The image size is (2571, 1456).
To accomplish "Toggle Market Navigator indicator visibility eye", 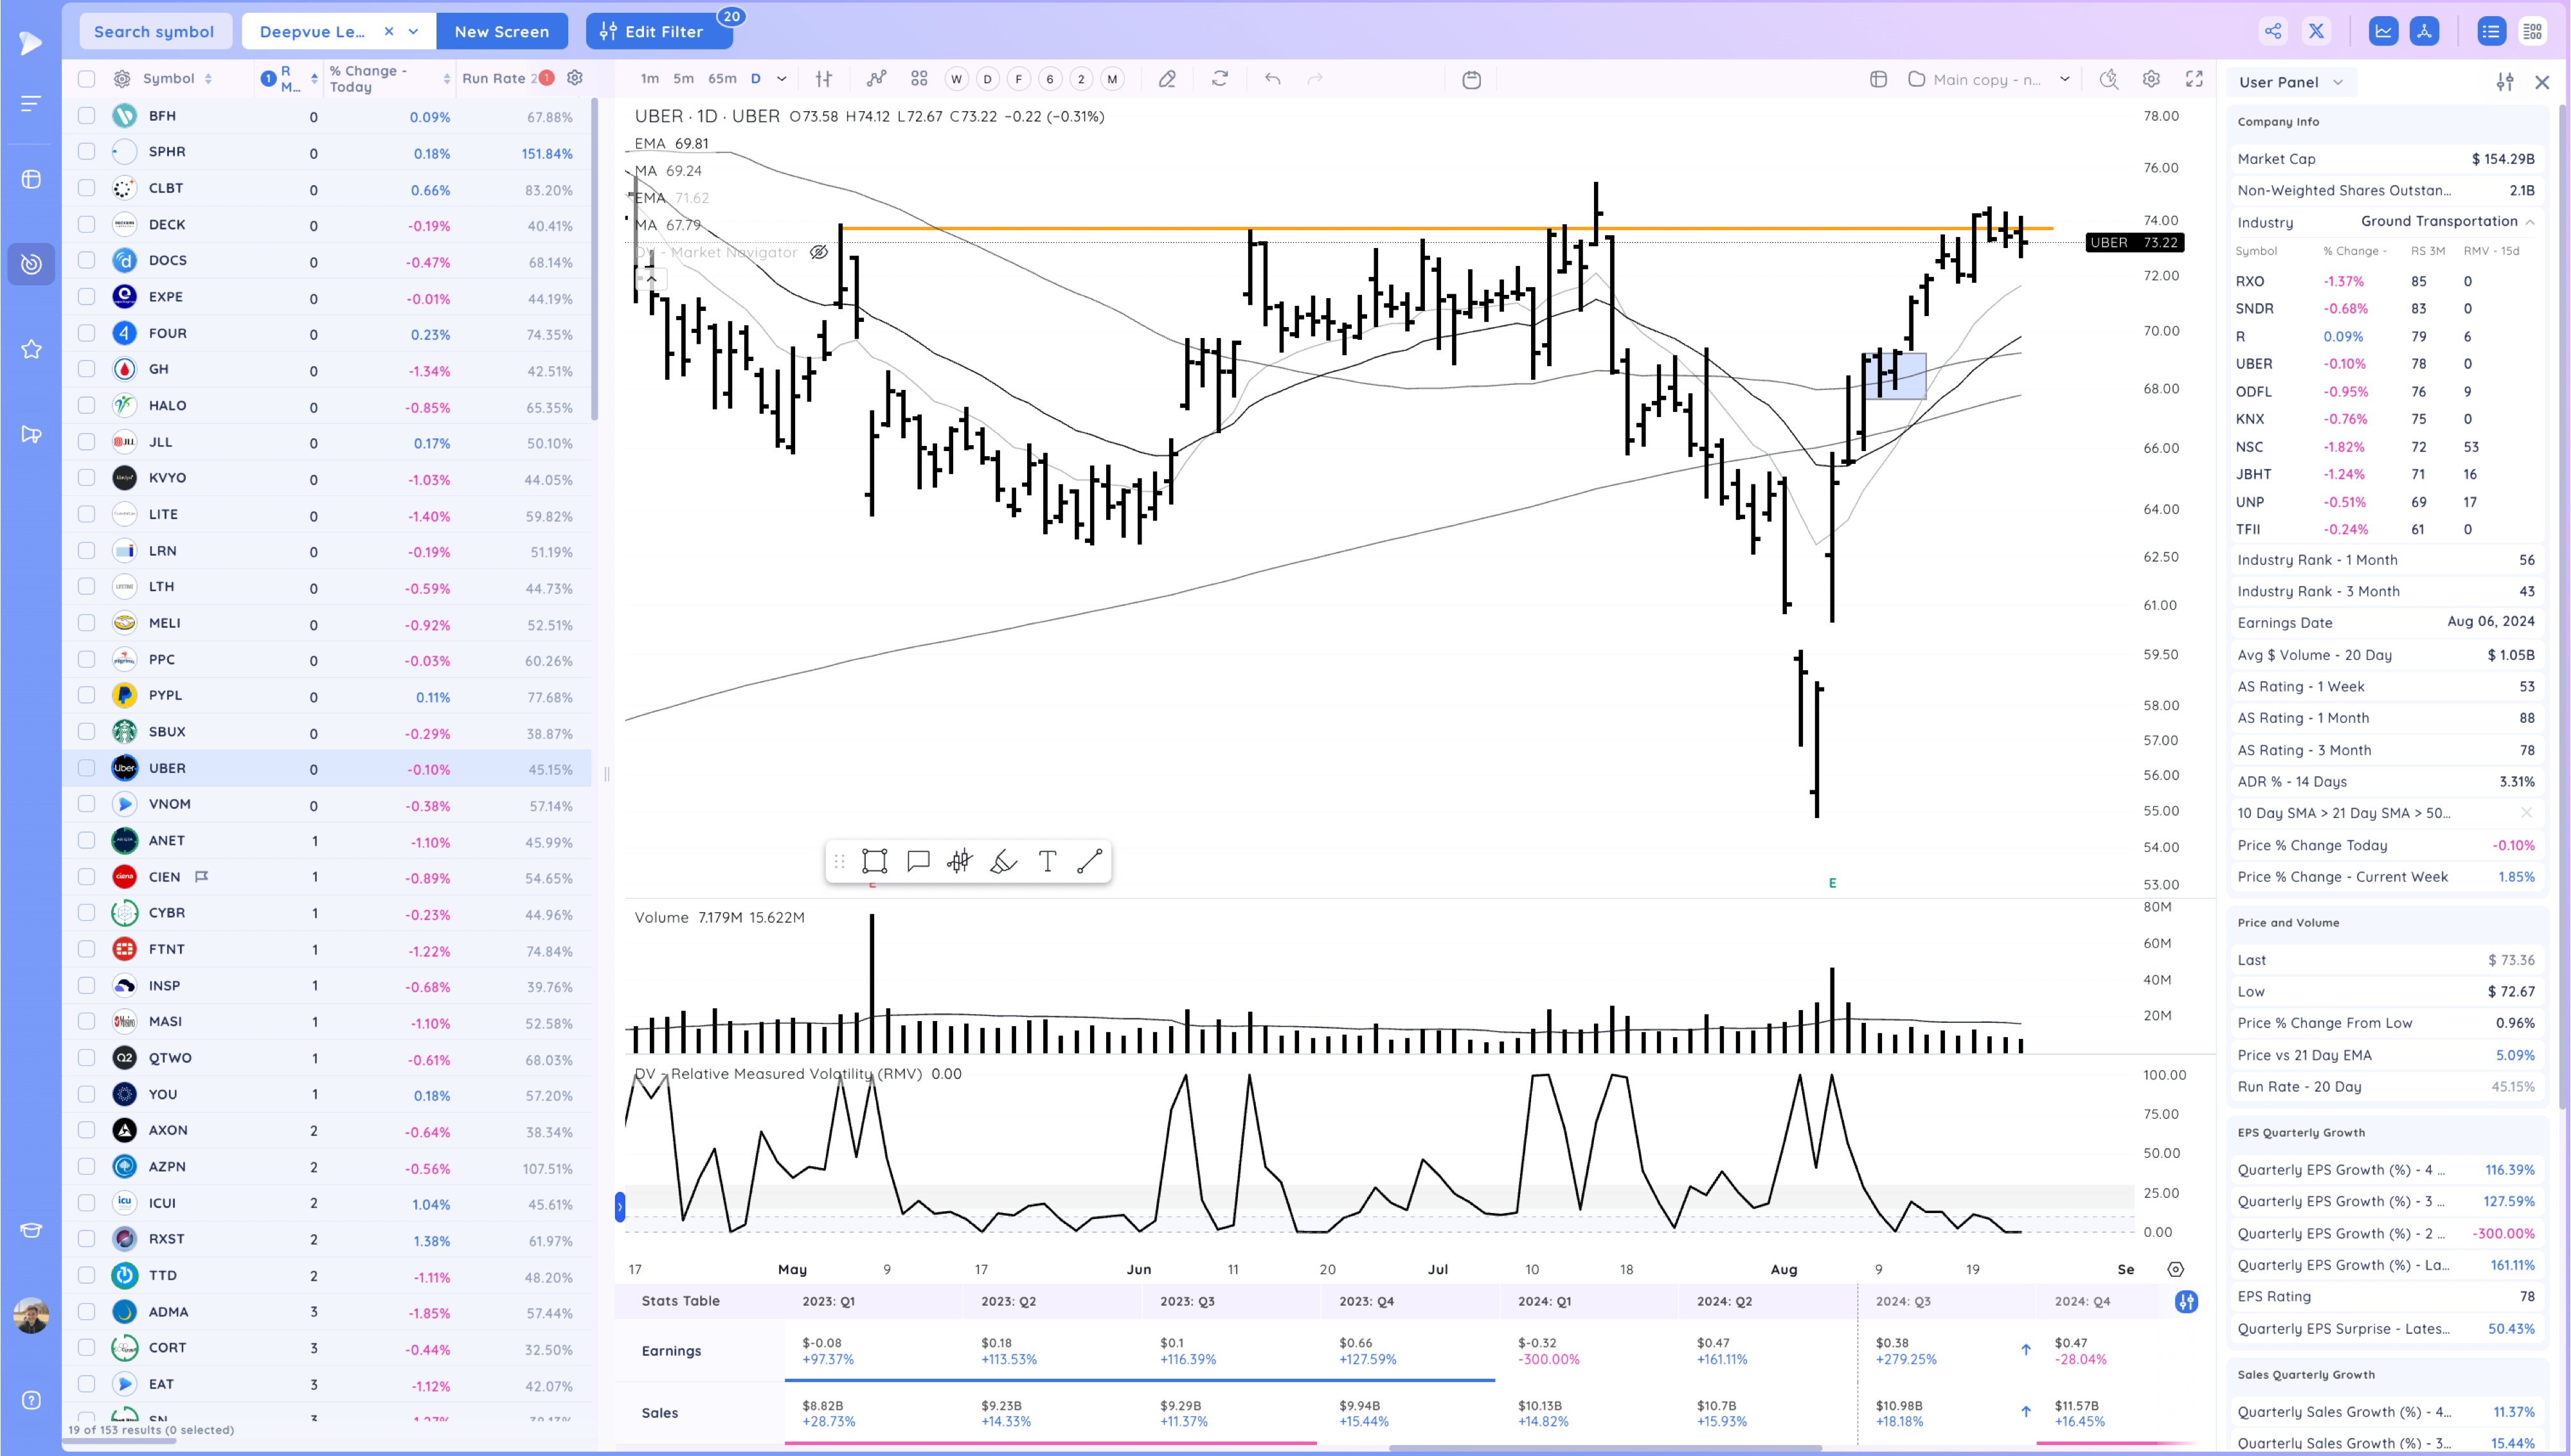I will coord(818,252).
